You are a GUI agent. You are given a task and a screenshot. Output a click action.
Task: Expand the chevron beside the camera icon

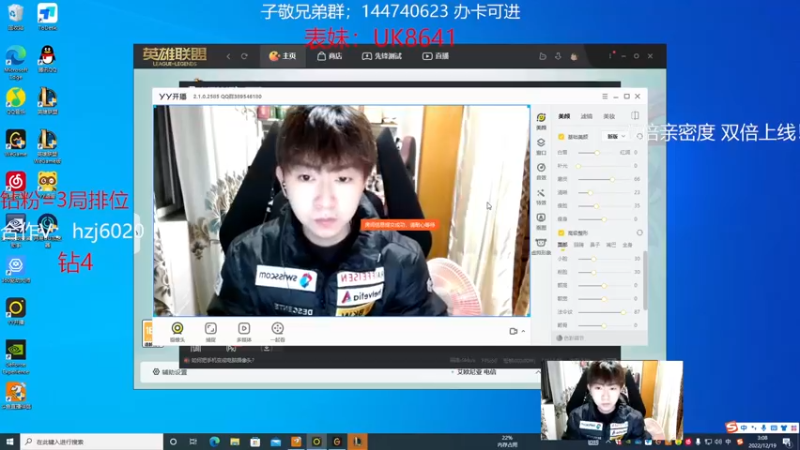point(523,331)
